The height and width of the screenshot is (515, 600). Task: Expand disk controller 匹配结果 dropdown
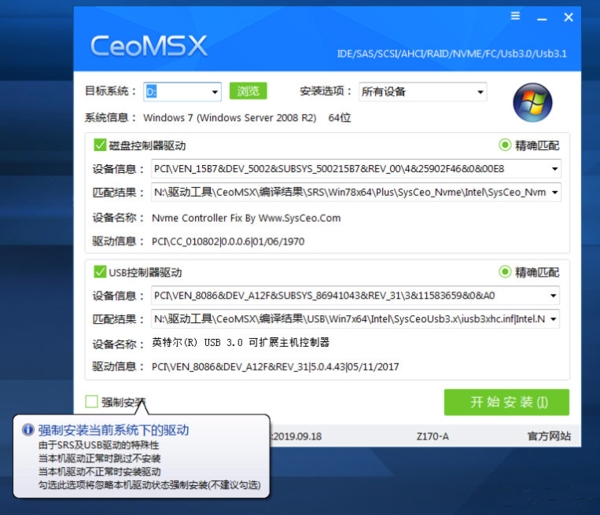pyautogui.click(x=554, y=192)
